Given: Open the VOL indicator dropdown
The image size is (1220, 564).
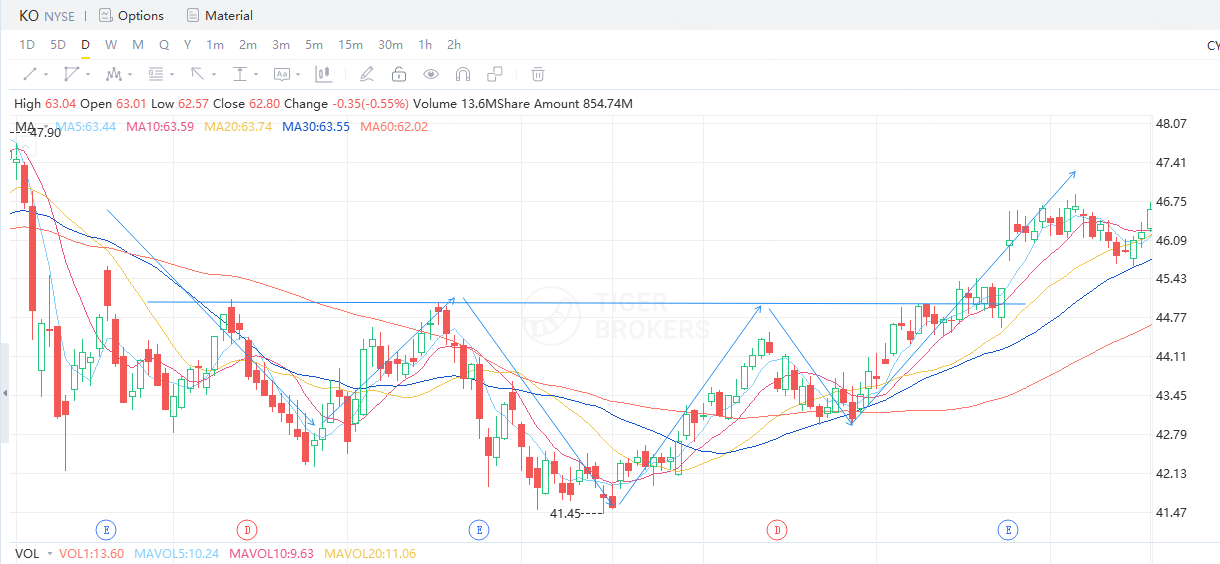Looking at the screenshot, I should click(x=48, y=554).
